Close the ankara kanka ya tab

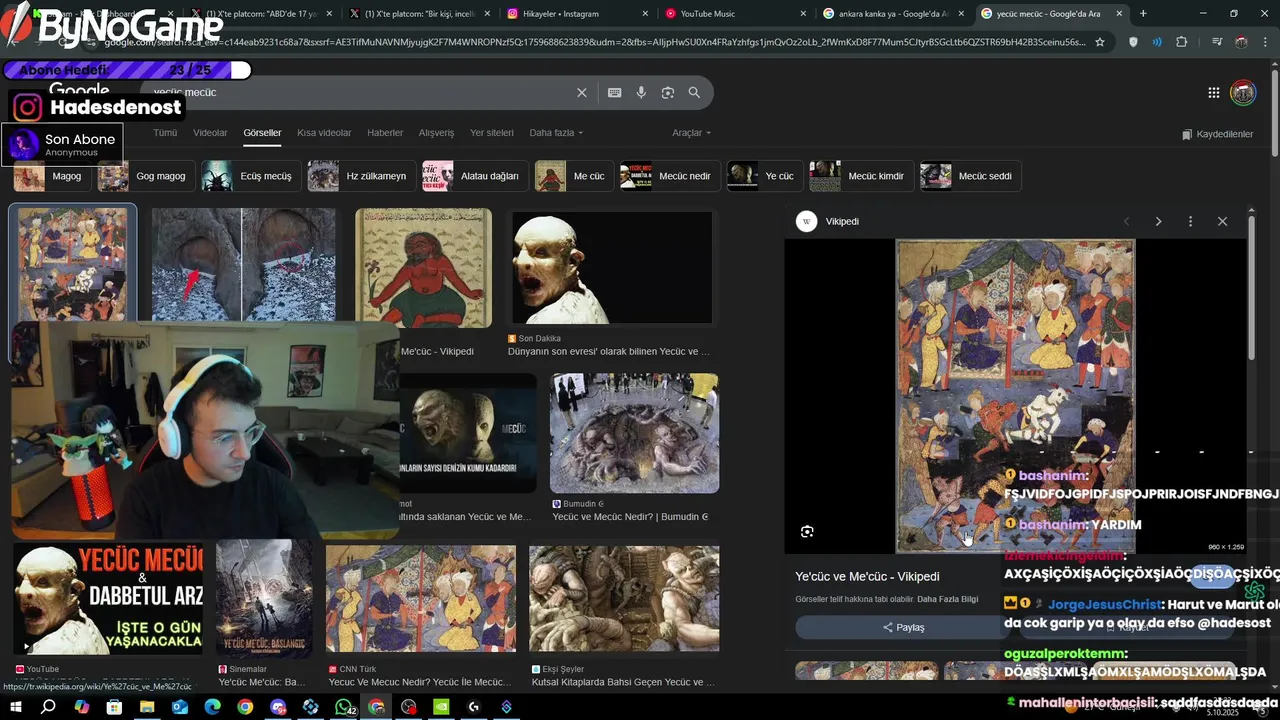pyautogui.click(x=959, y=14)
